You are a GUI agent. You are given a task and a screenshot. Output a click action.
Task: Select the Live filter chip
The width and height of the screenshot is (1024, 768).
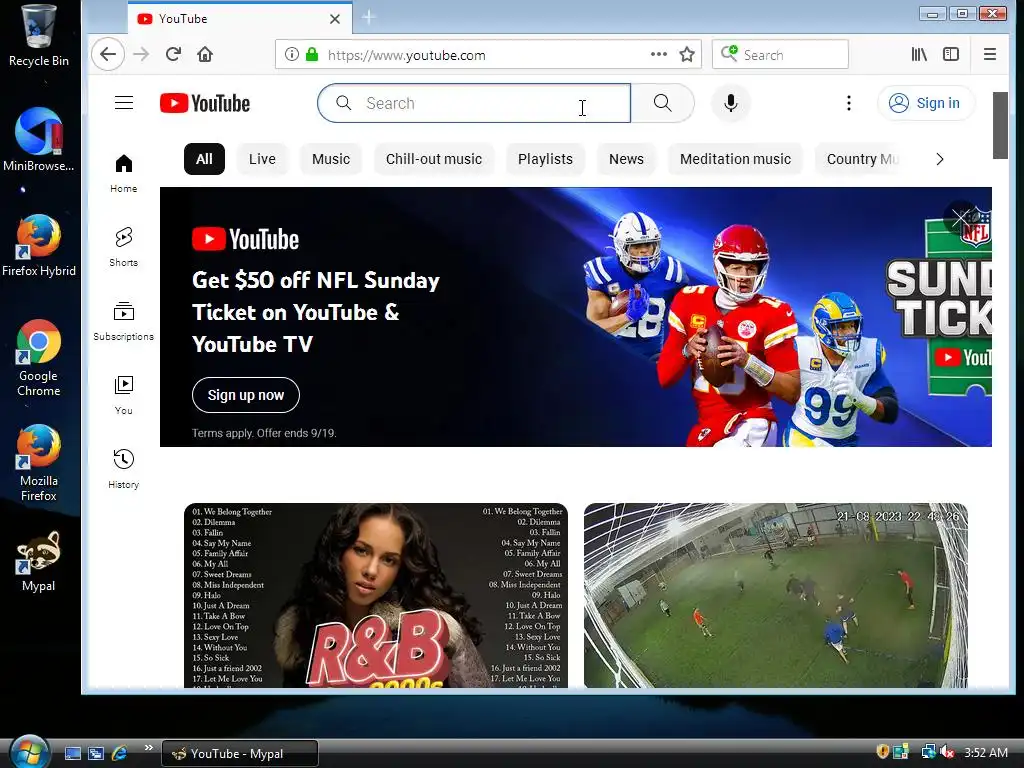pyautogui.click(x=262, y=159)
